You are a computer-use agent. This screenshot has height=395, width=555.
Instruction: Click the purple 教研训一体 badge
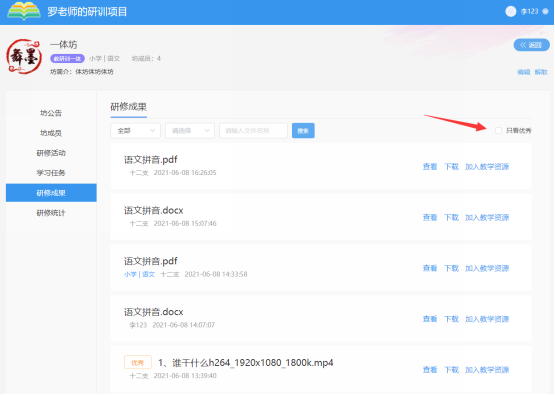(67, 58)
